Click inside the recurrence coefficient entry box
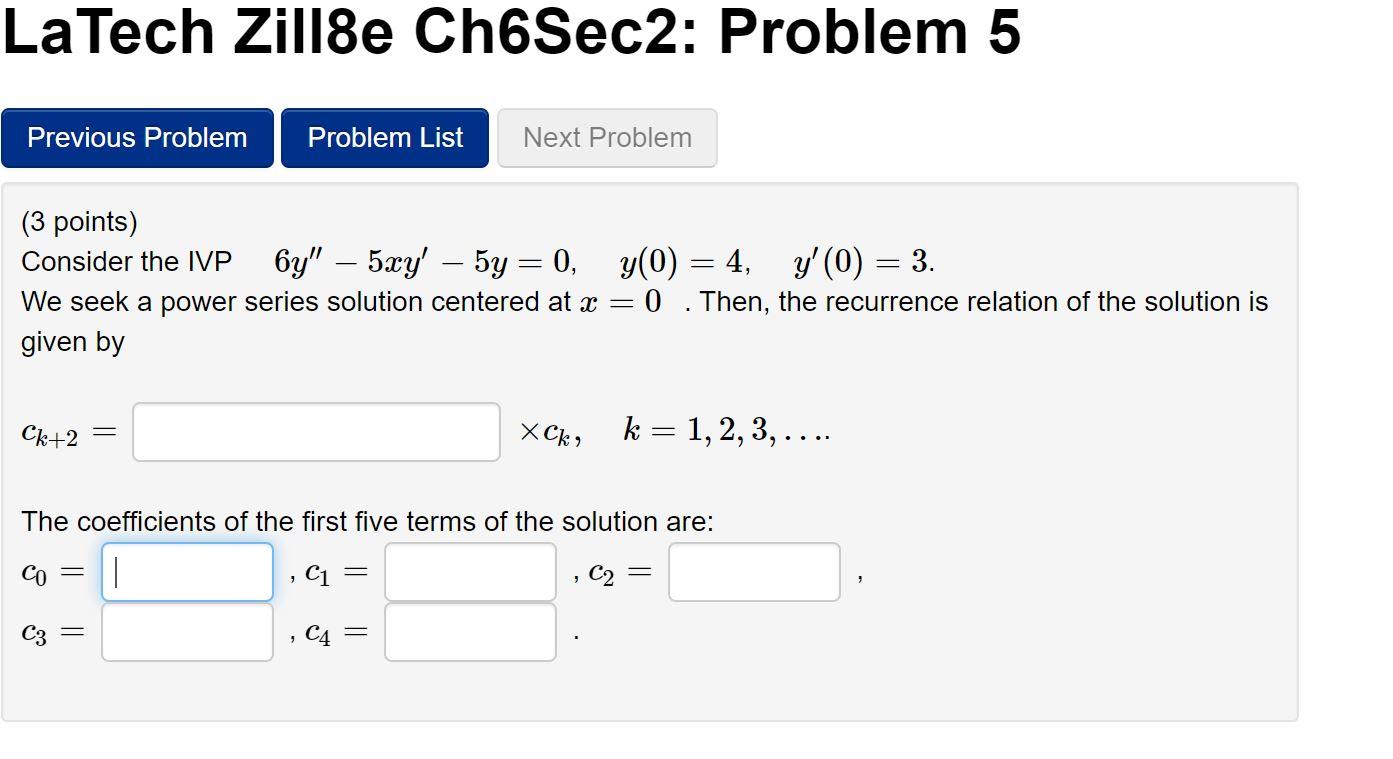This screenshot has height=759, width=1393. [315, 430]
